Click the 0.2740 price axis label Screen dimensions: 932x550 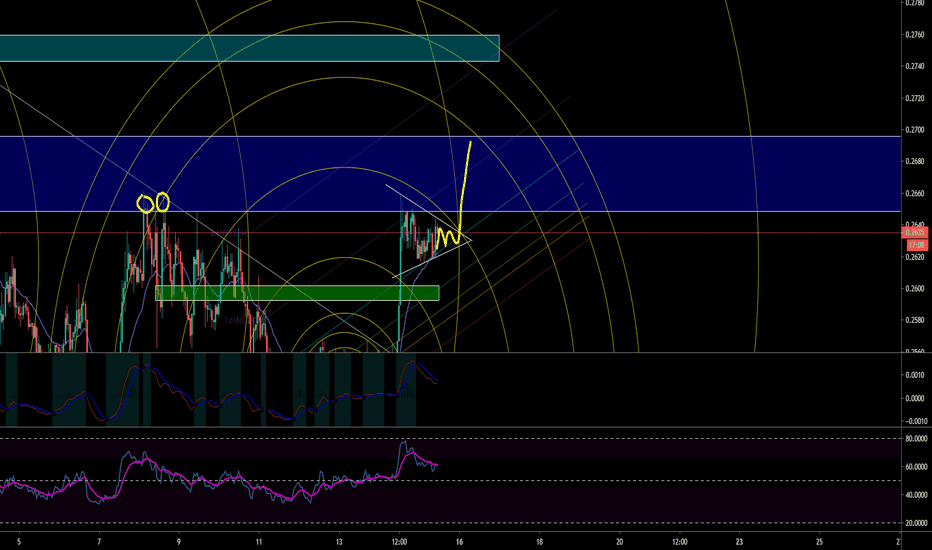pos(915,66)
